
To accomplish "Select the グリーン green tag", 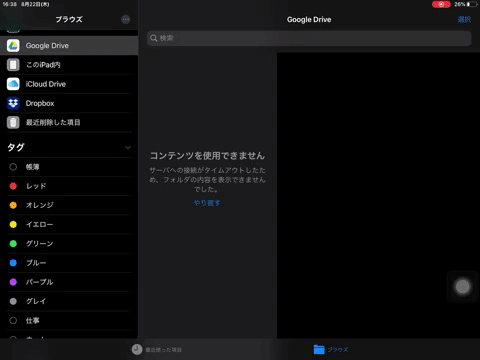I will (69, 244).
